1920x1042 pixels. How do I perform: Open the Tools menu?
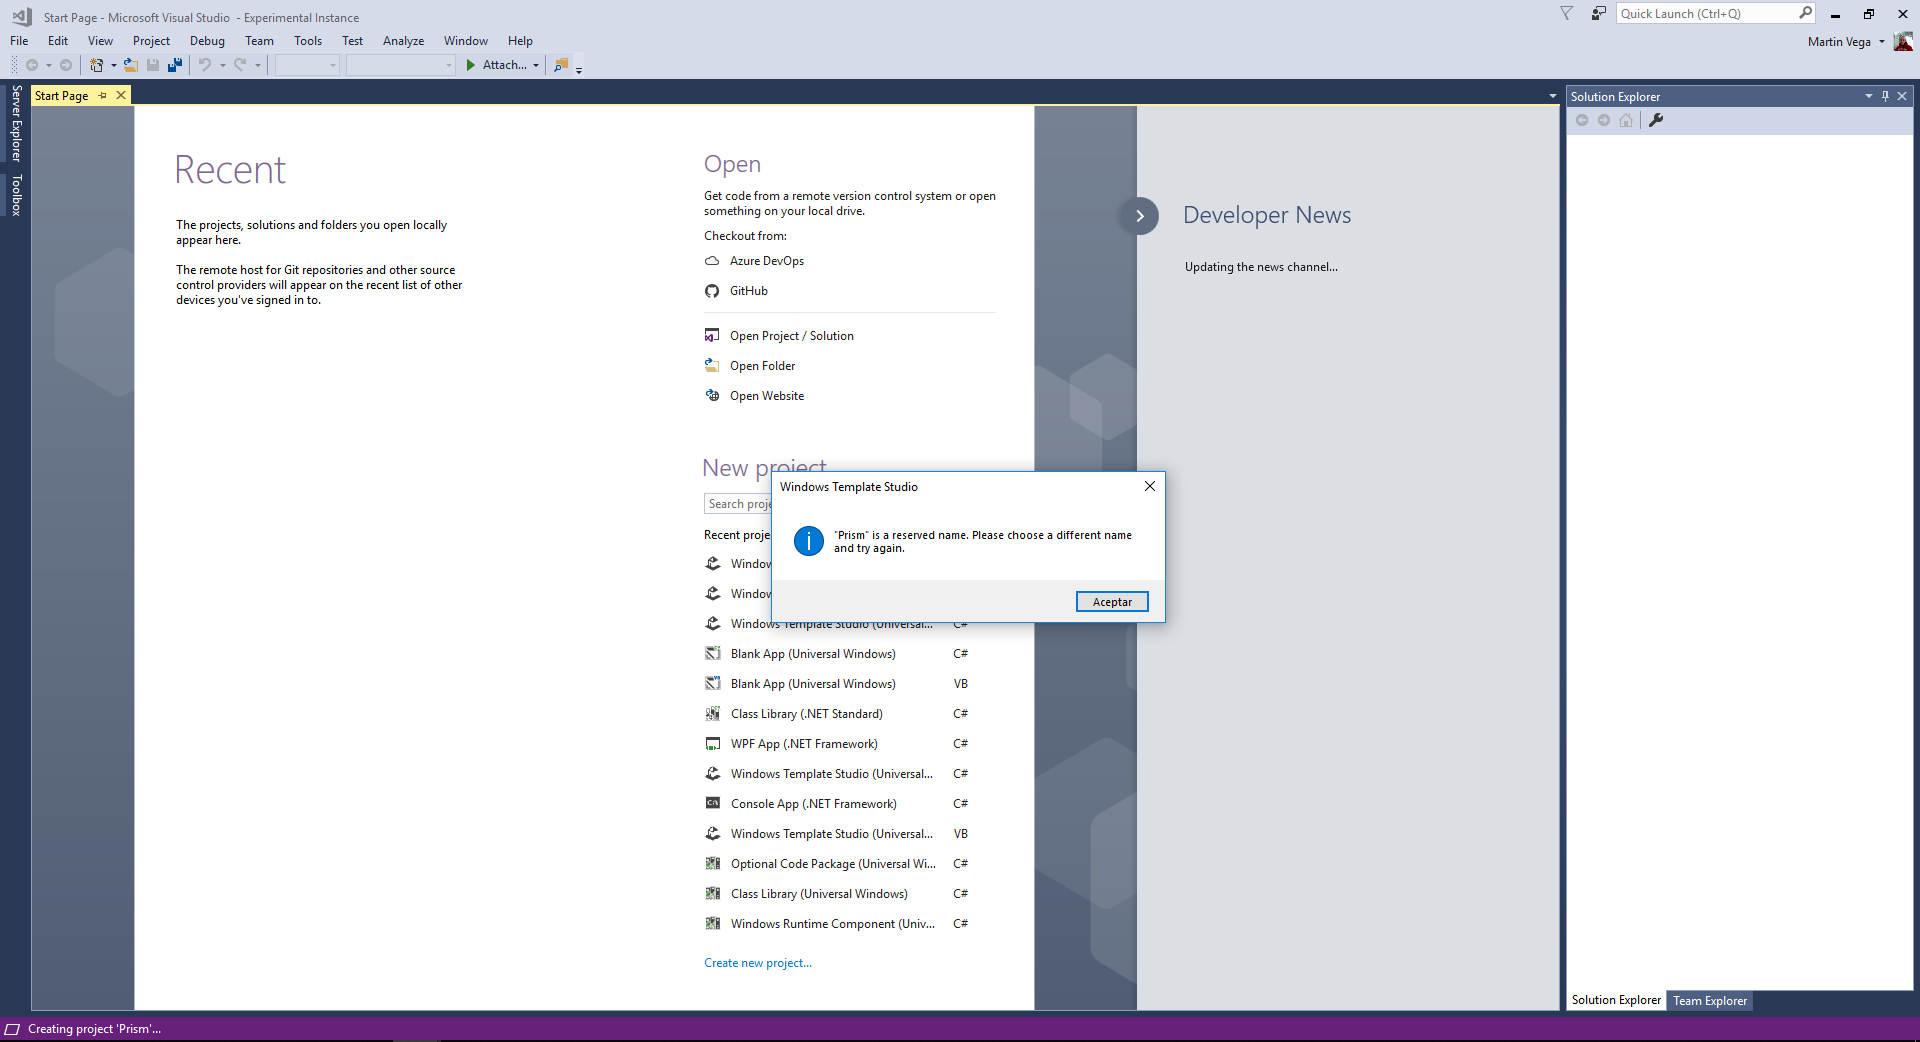point(308,41)
